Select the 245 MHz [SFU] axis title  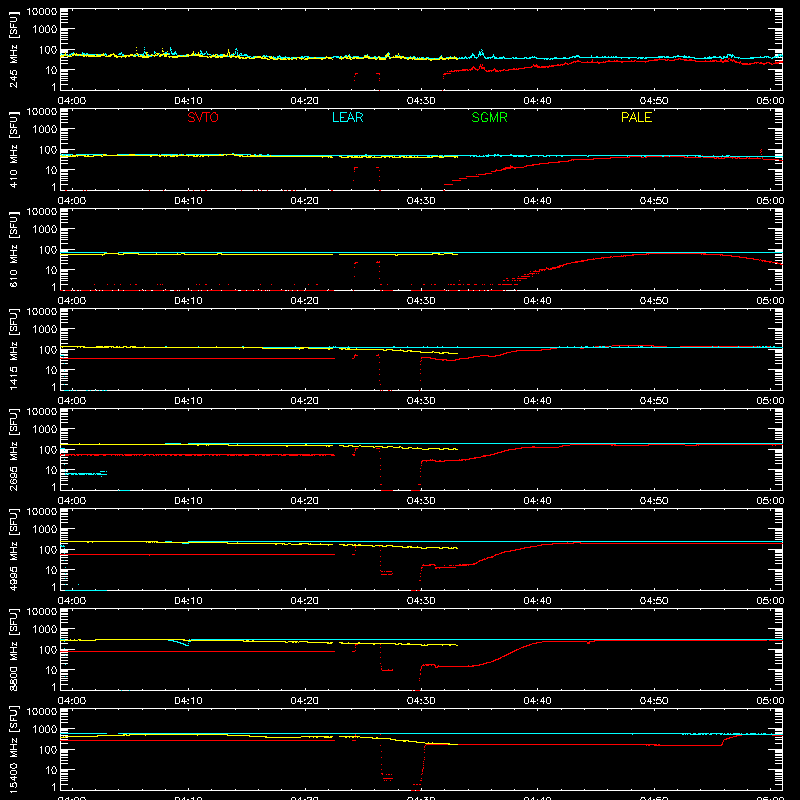[x=14, y=51]
